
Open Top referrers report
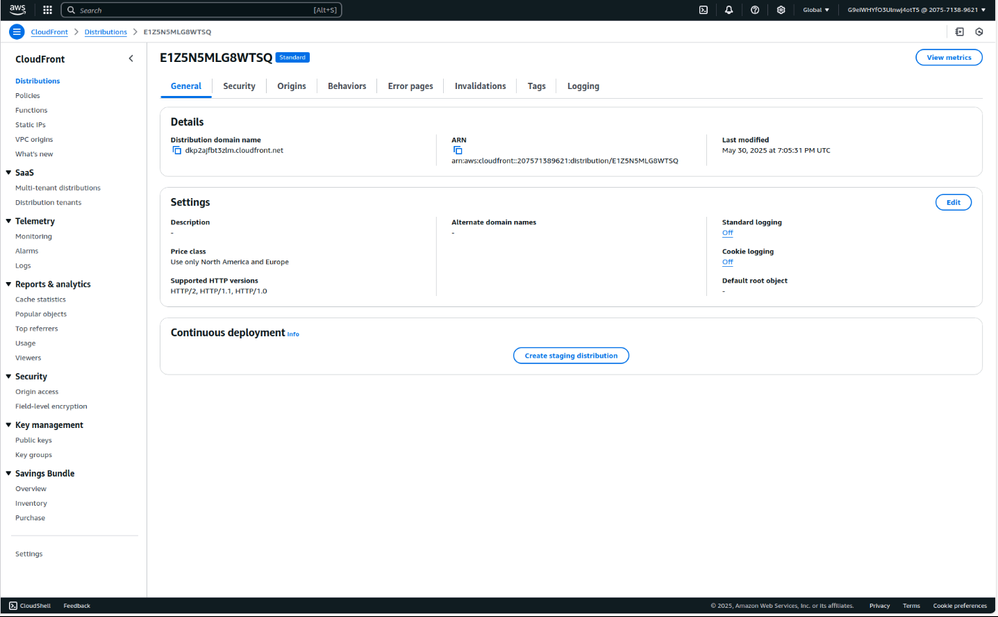(36, 329)
